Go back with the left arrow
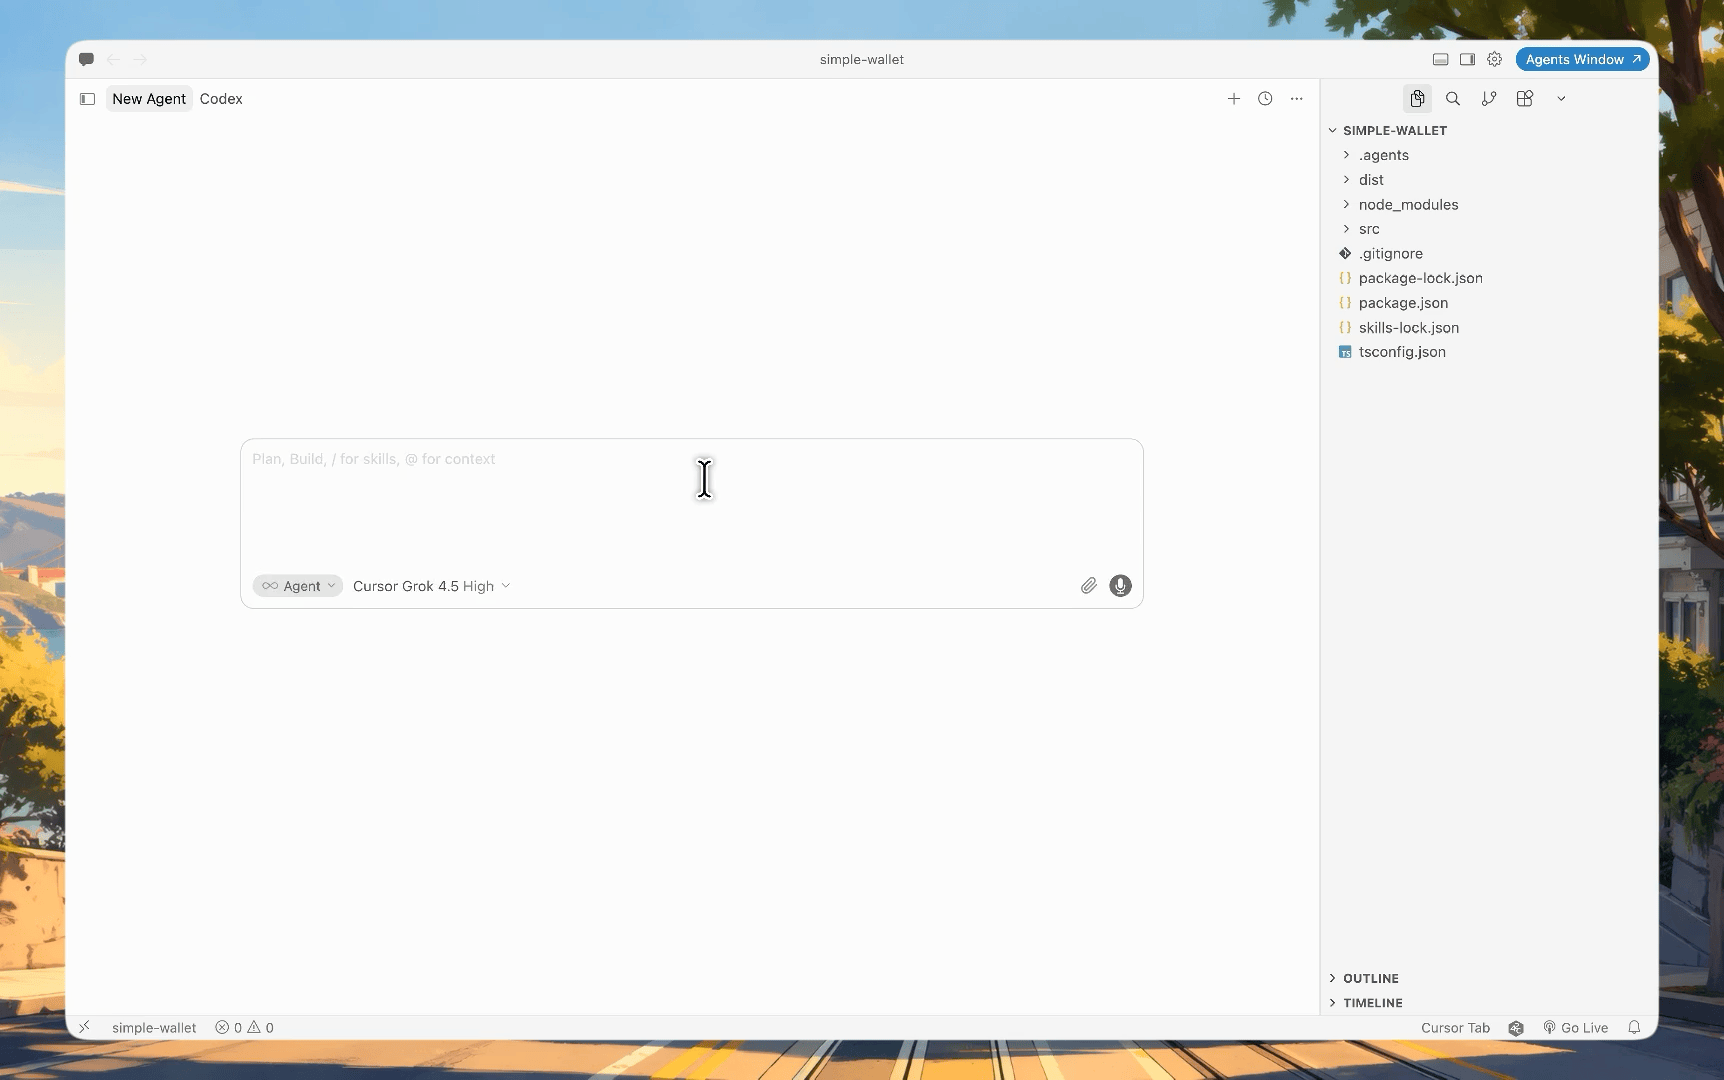Screen dimensions: 1724x1080 pyautogui.click(x=113, y=59)
